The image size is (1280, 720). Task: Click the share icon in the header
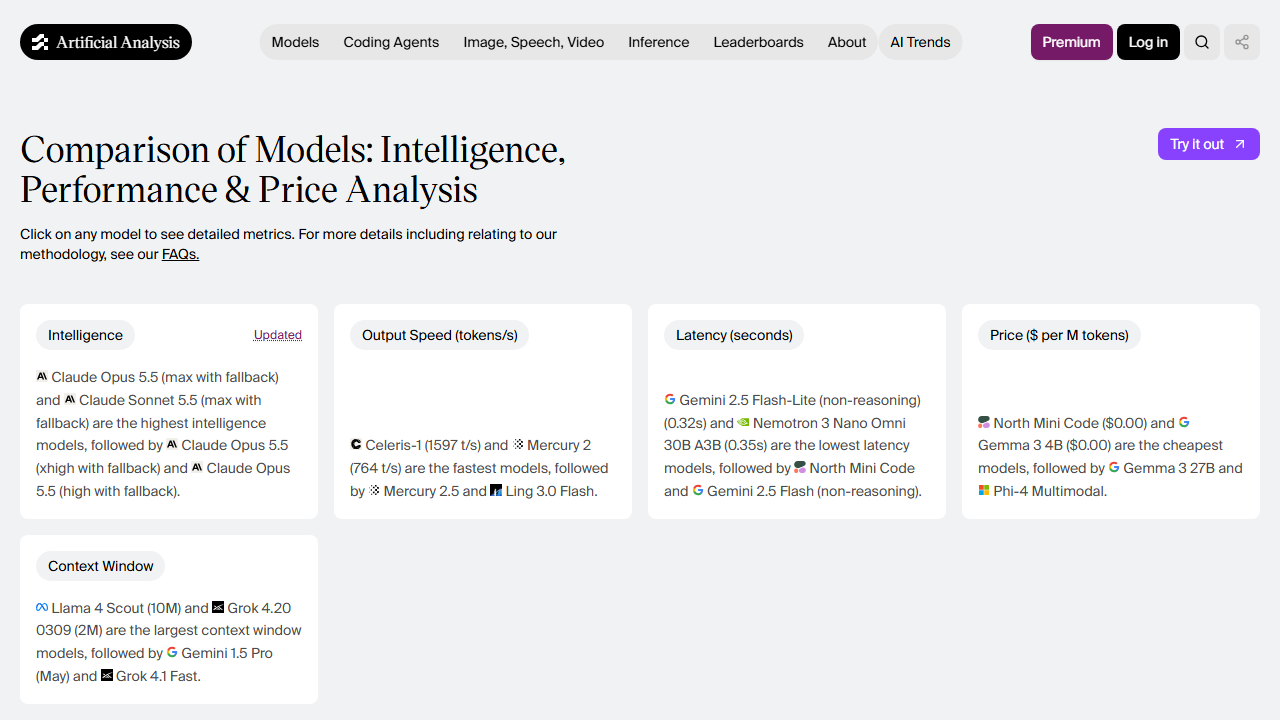click(x=1242, y=42)
